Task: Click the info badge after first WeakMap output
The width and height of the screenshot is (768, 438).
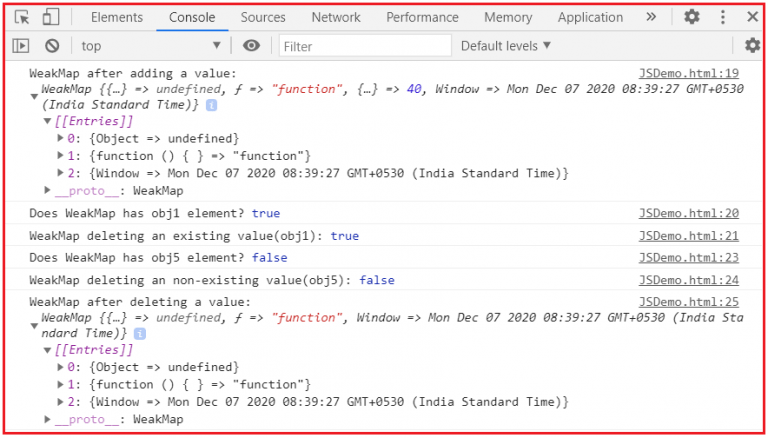Action: 211,105
